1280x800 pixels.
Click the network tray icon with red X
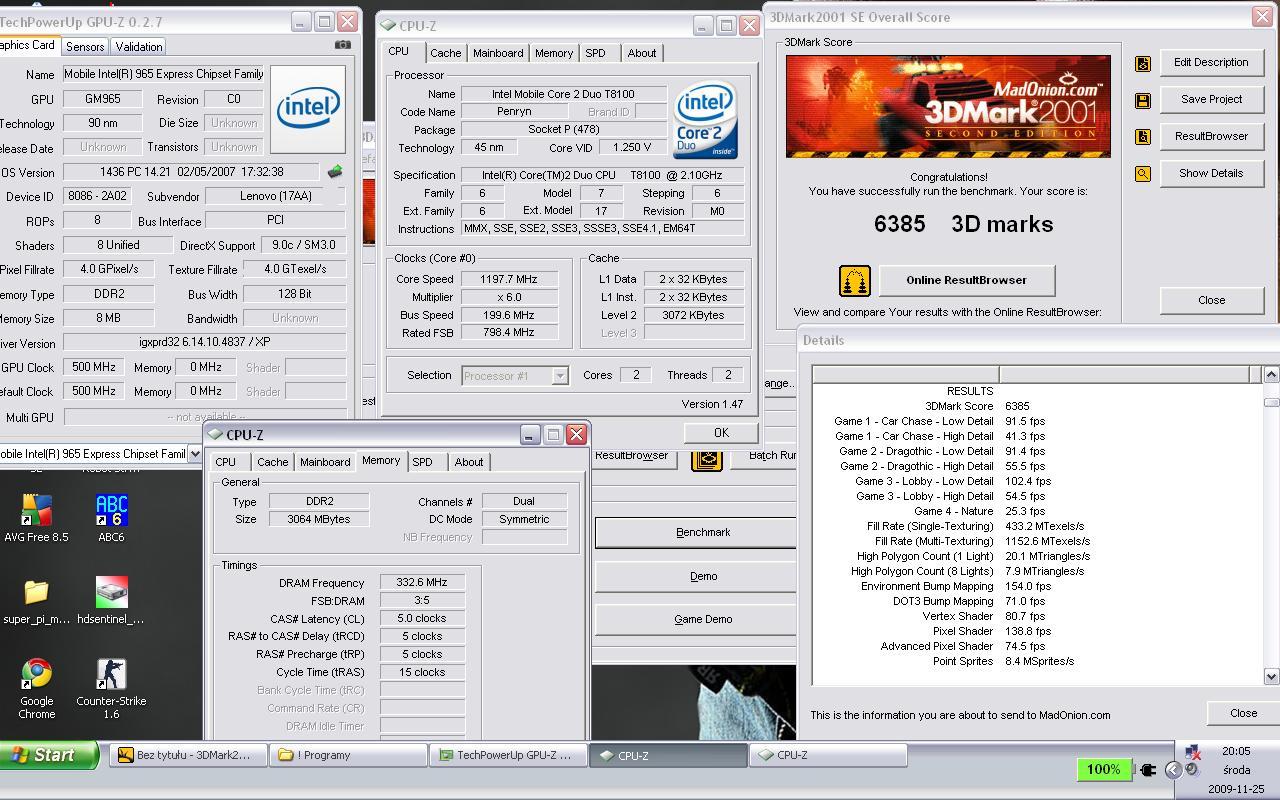1192,752
